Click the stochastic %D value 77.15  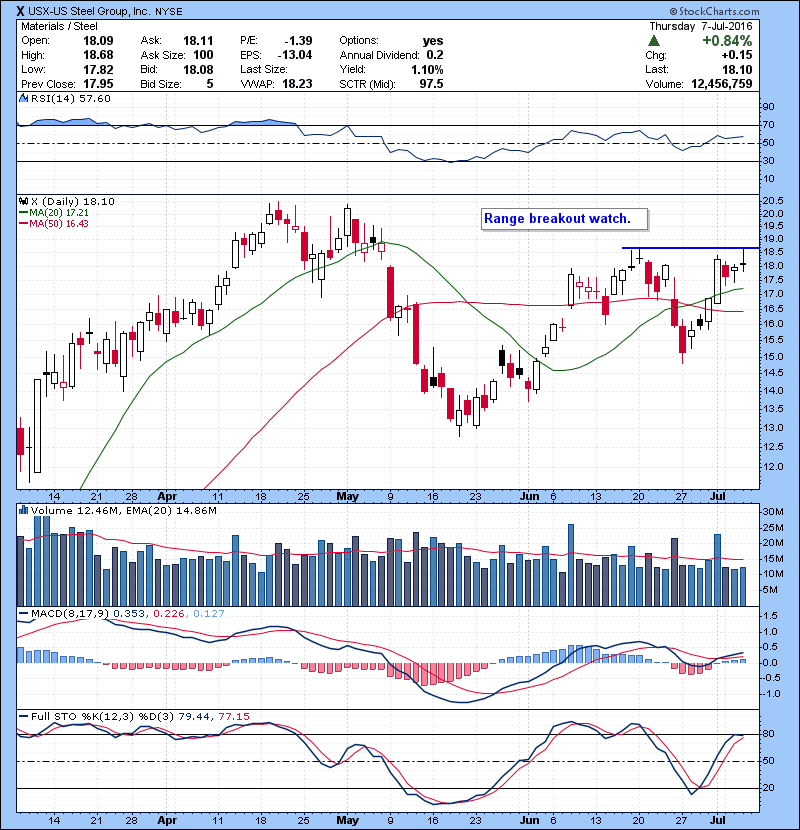[x=234, y=716]
